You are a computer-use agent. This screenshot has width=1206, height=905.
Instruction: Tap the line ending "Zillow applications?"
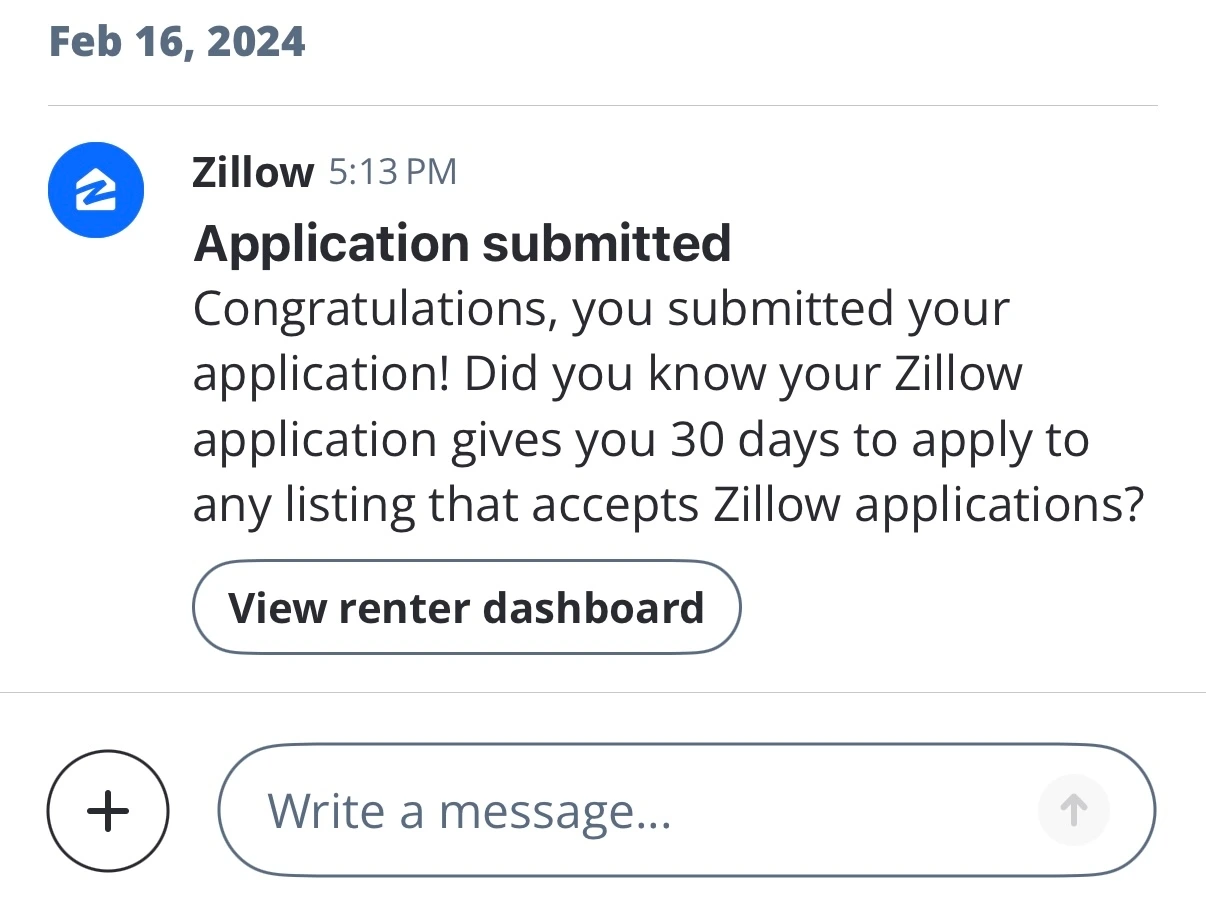tap(667, 506)
